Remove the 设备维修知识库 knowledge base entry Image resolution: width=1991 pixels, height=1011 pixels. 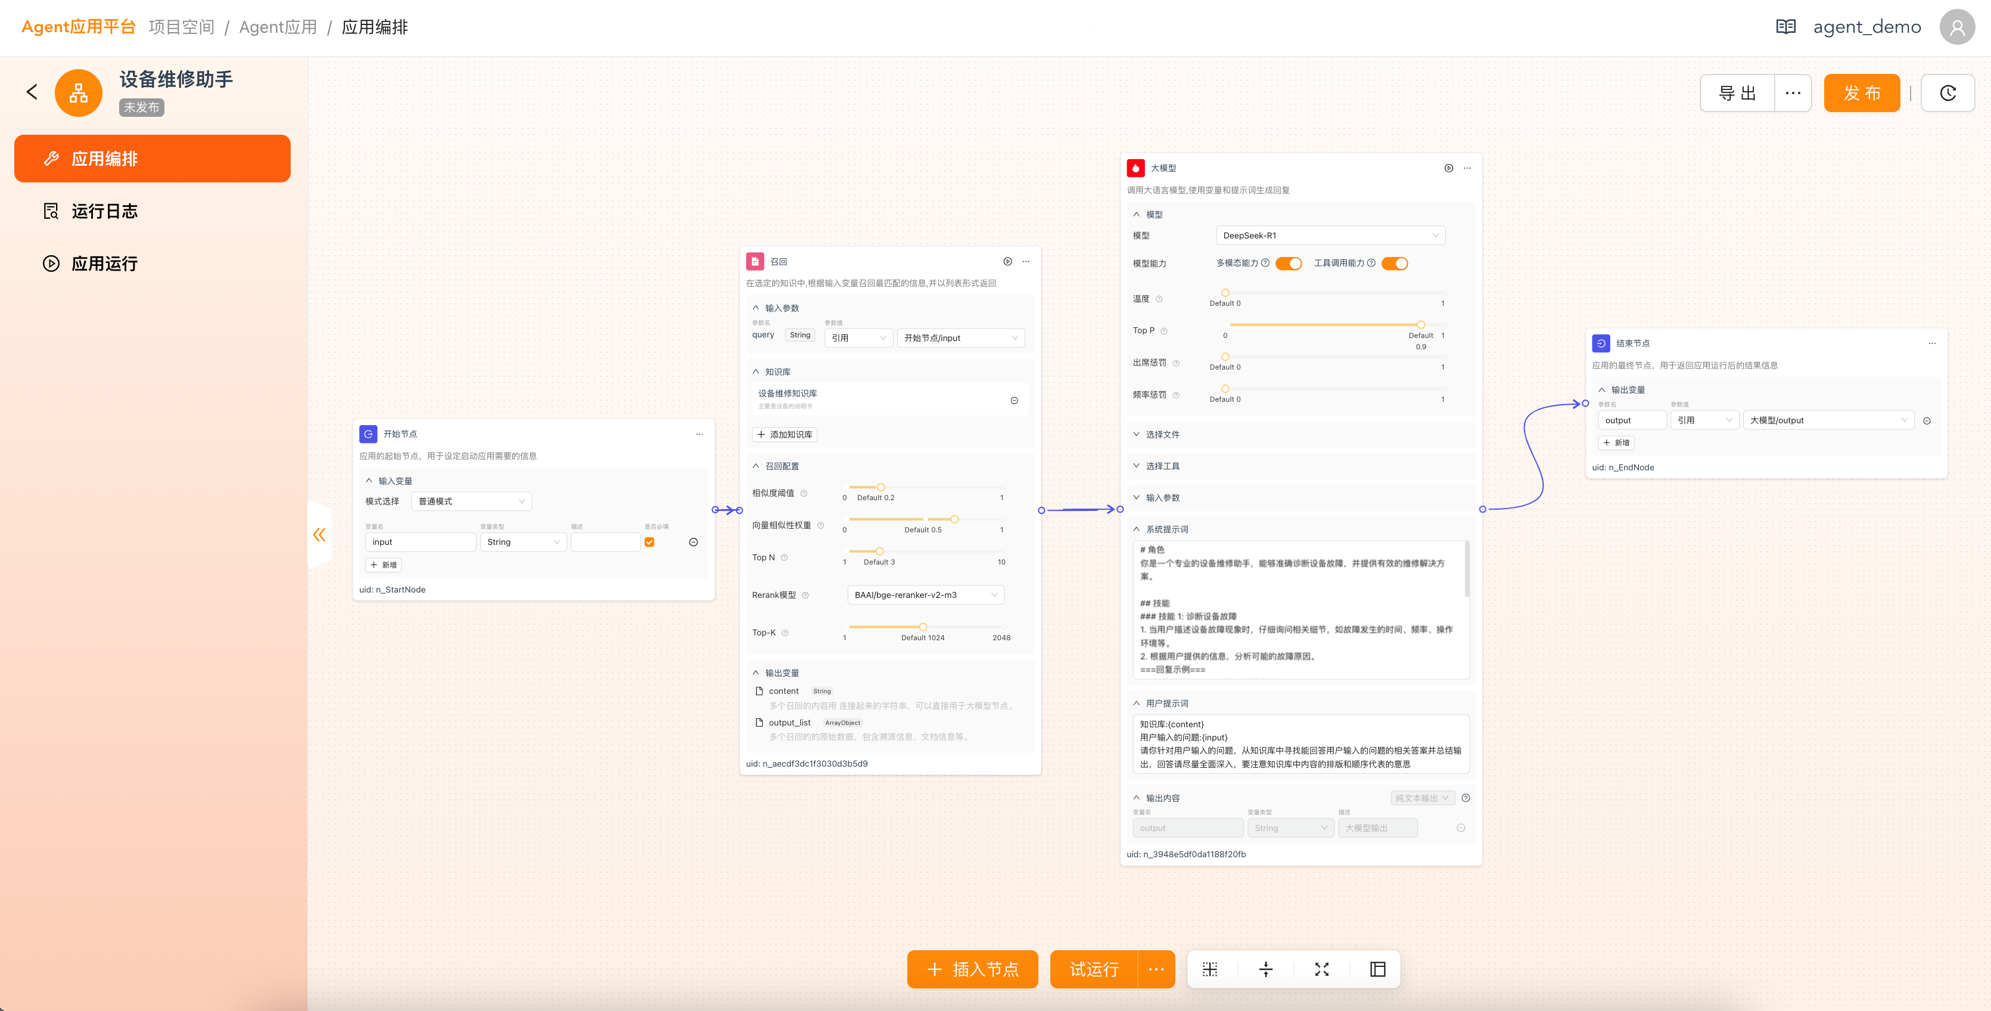[x=1014, y=400]
